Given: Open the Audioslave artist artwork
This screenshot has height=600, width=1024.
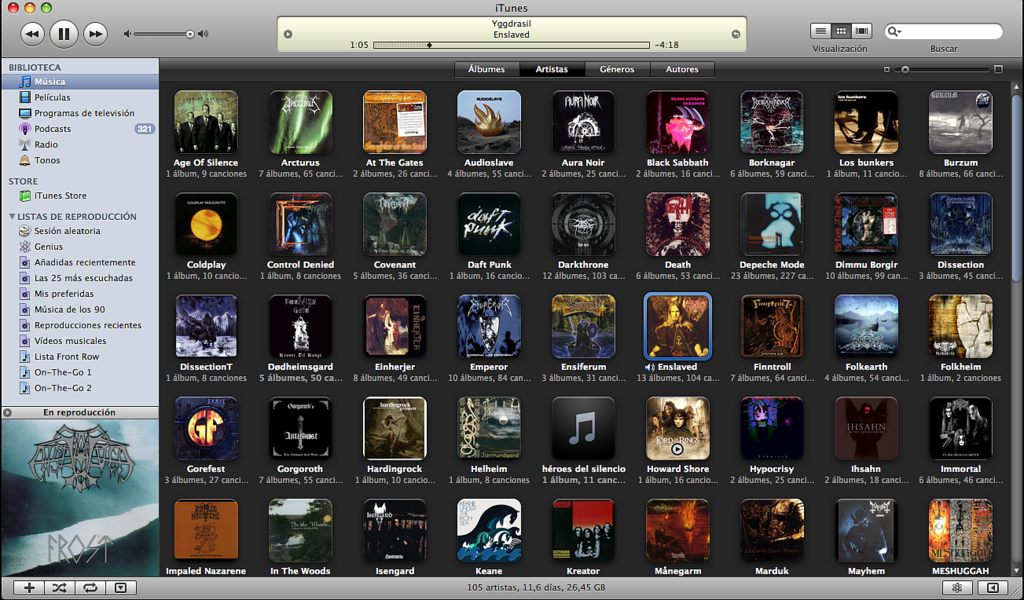Looking at the screenshot, I should (x=489, y=122).
